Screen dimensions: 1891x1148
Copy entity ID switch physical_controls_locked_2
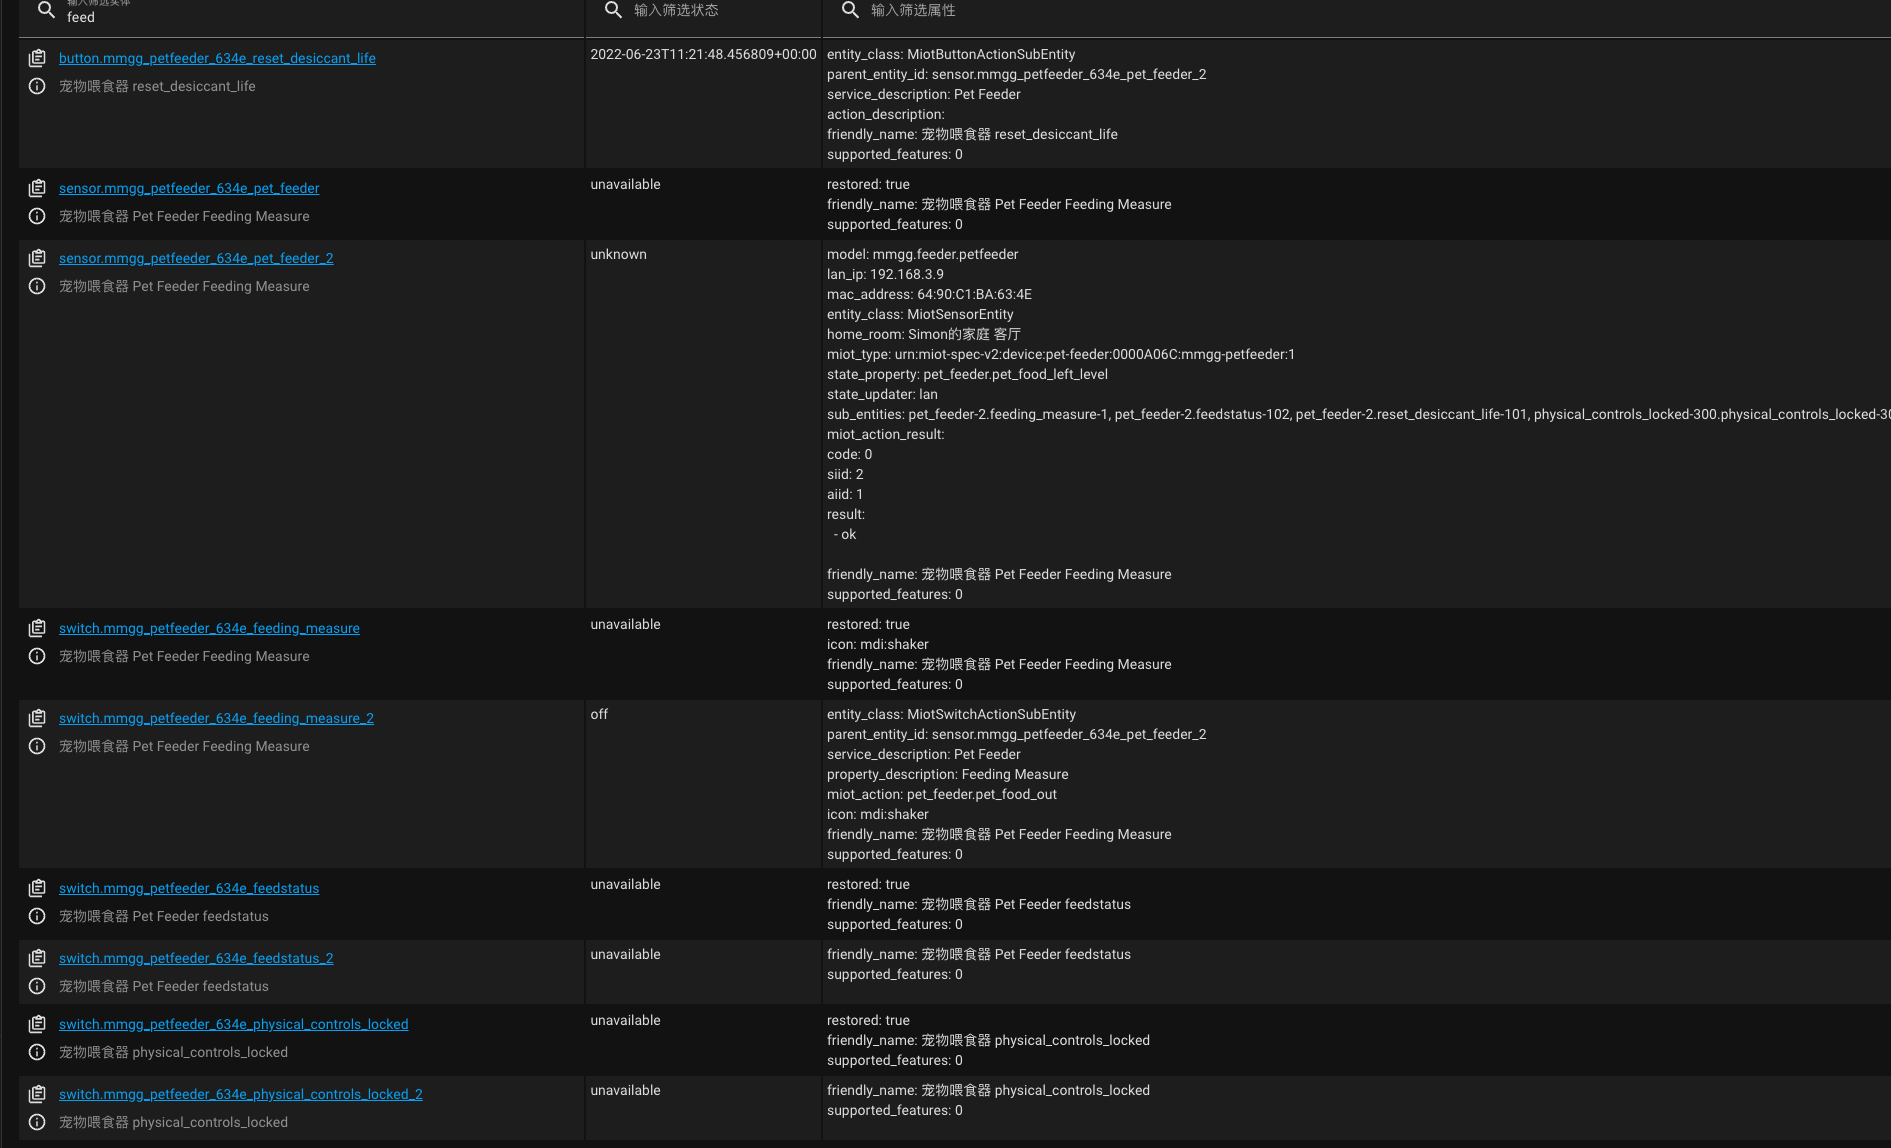pos(37,1094)
